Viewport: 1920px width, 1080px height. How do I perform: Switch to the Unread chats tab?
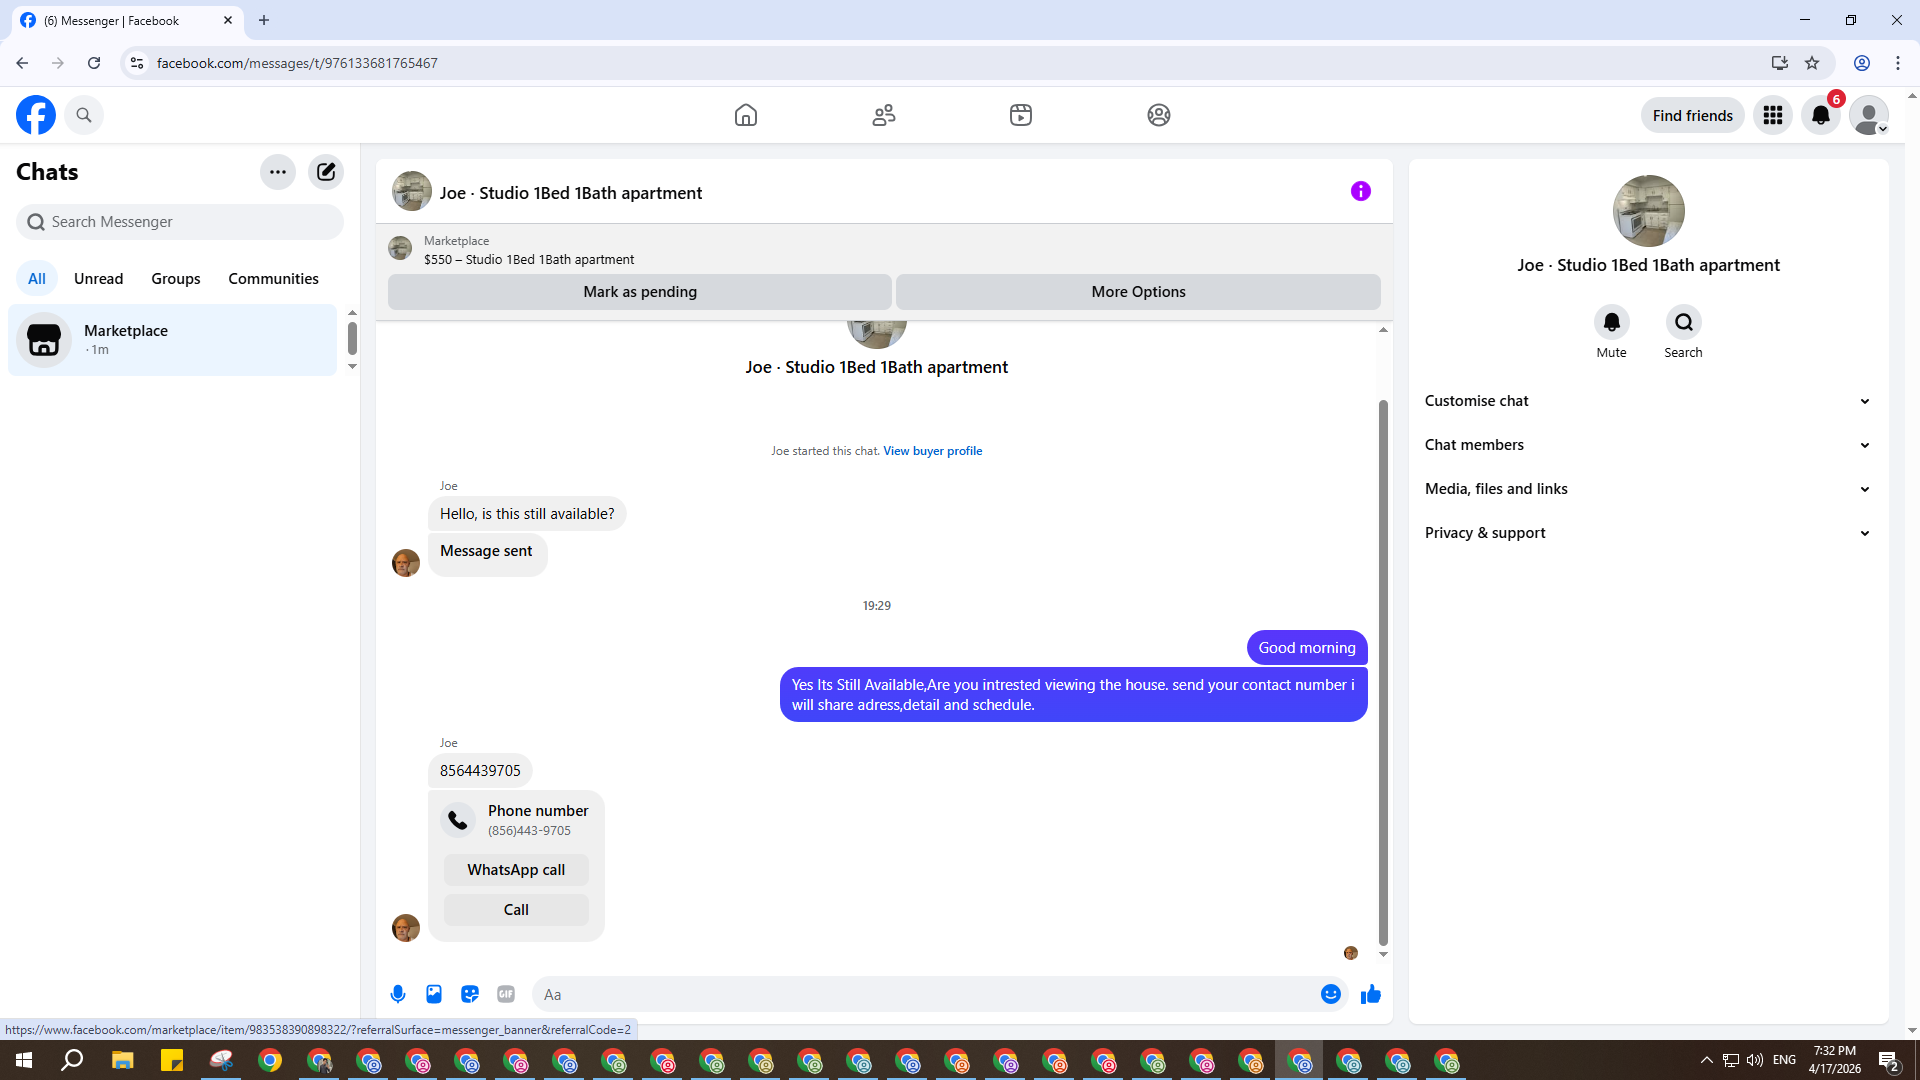point(98,279)
